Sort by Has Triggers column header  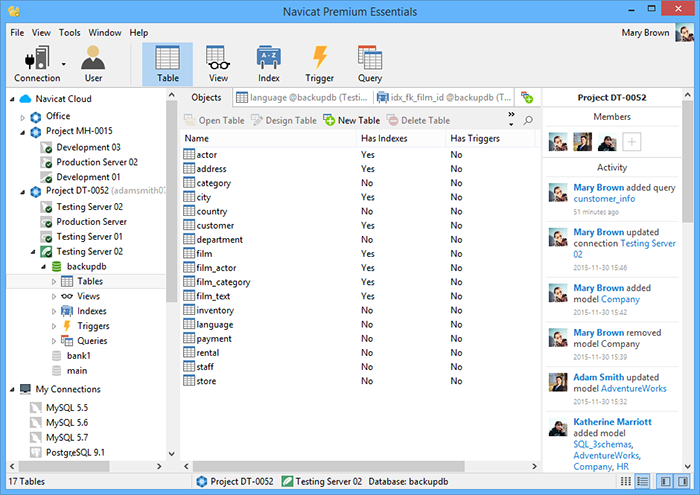(x=490, y=138)
